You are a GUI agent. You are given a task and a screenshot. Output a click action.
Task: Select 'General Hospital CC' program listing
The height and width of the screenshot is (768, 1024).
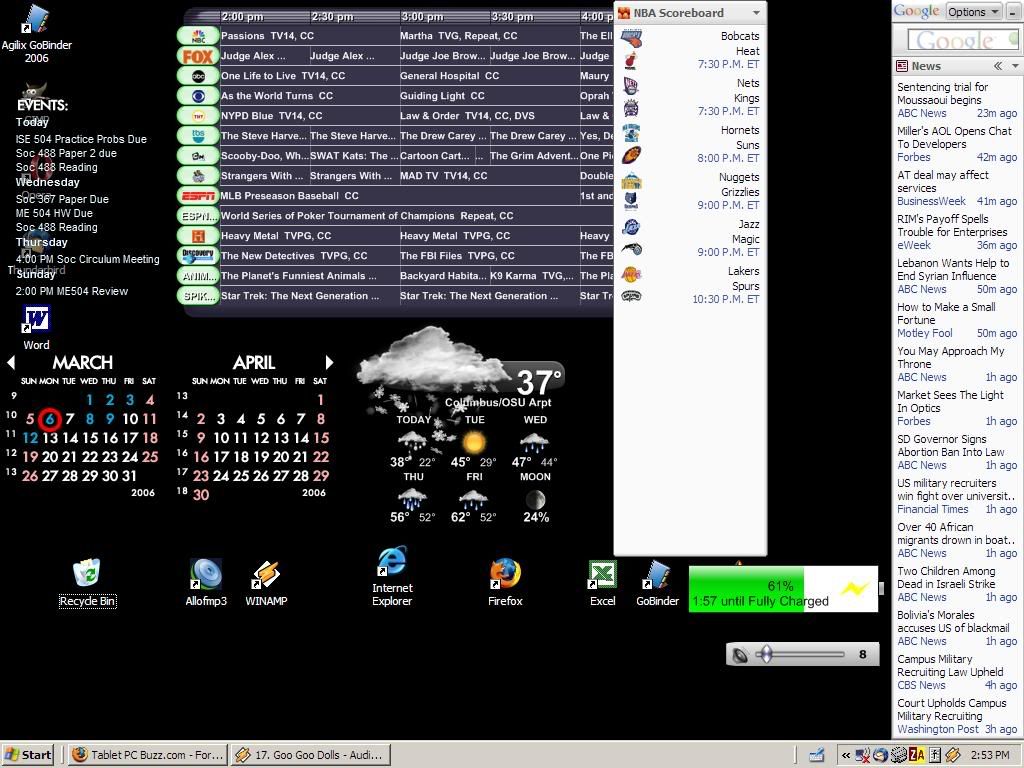coord(488,76)
